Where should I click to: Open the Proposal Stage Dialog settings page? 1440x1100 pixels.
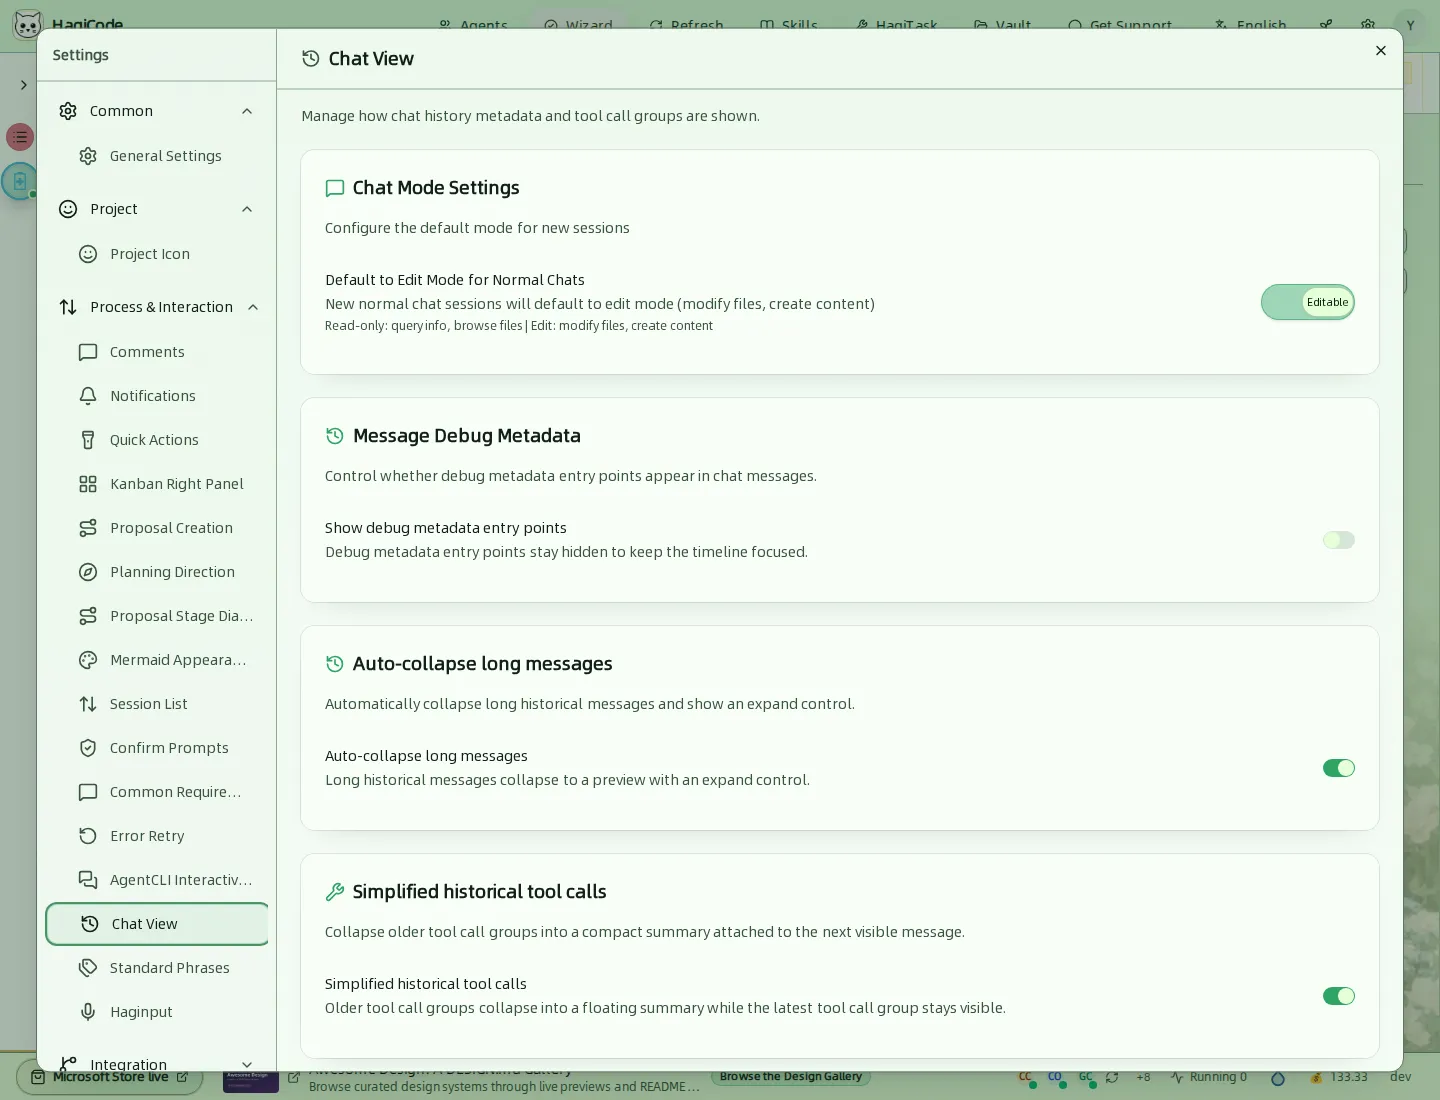[157, 616]
